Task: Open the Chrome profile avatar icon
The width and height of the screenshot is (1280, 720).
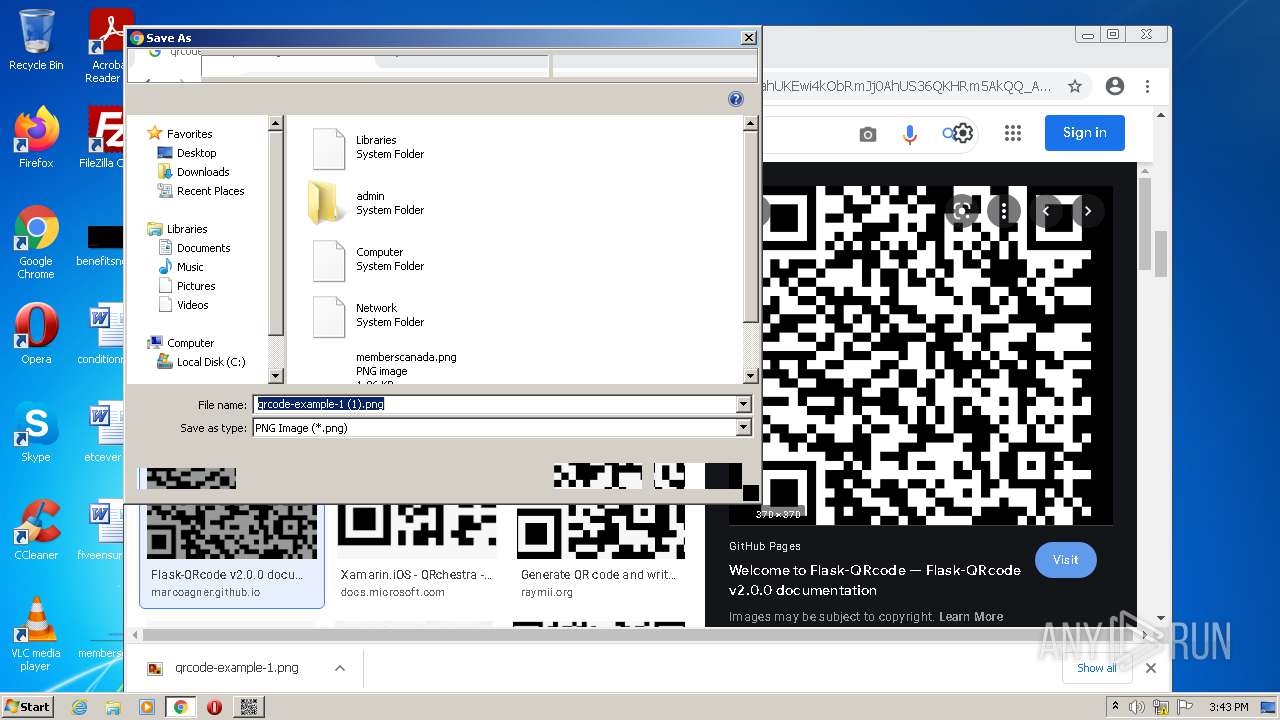Action: click(1115, 86)
